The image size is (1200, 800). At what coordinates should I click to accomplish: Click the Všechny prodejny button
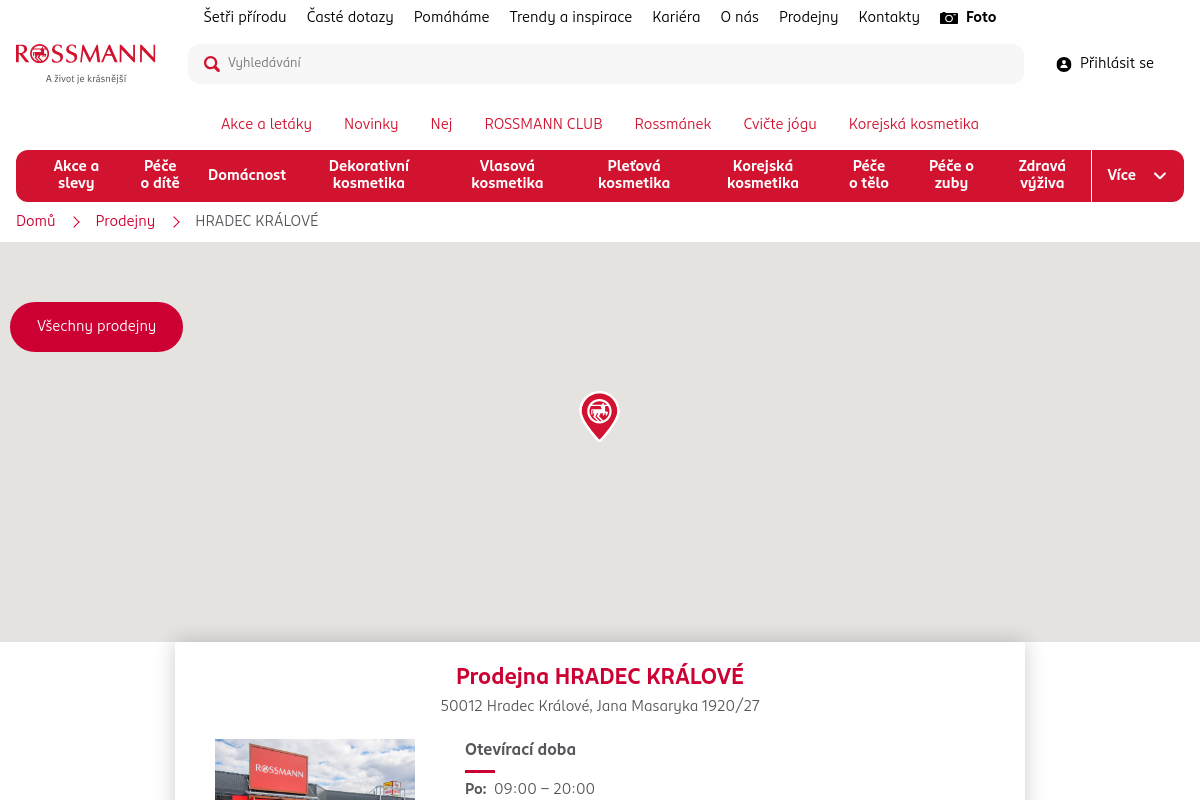point(96,327)
